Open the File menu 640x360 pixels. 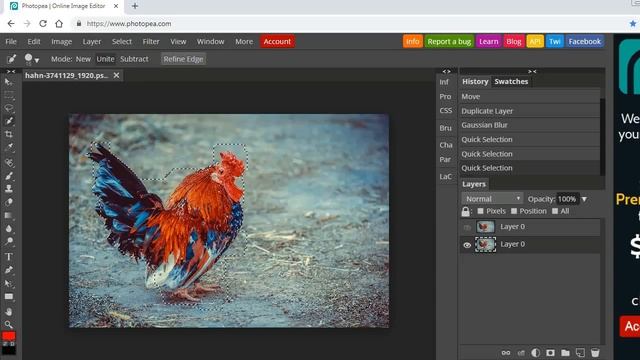pos(11,42)
